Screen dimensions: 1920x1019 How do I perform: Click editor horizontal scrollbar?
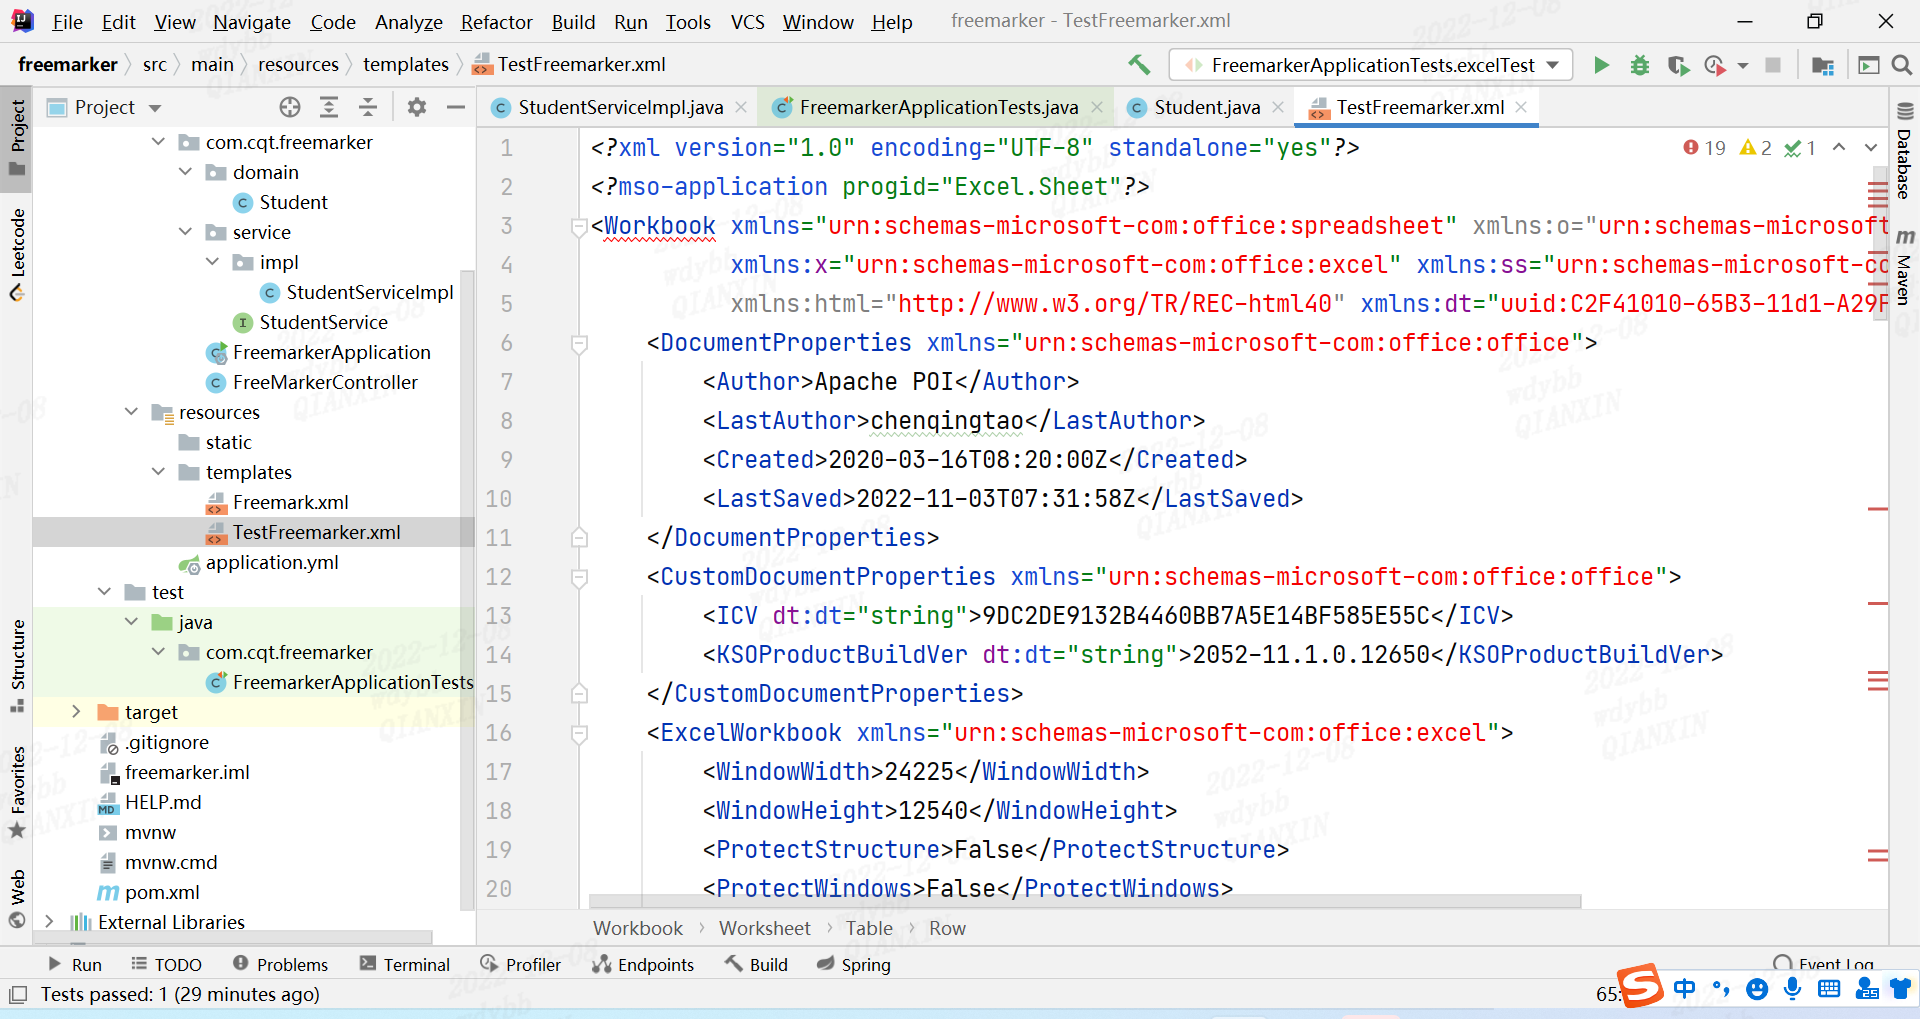click(x=1085, y=901)
